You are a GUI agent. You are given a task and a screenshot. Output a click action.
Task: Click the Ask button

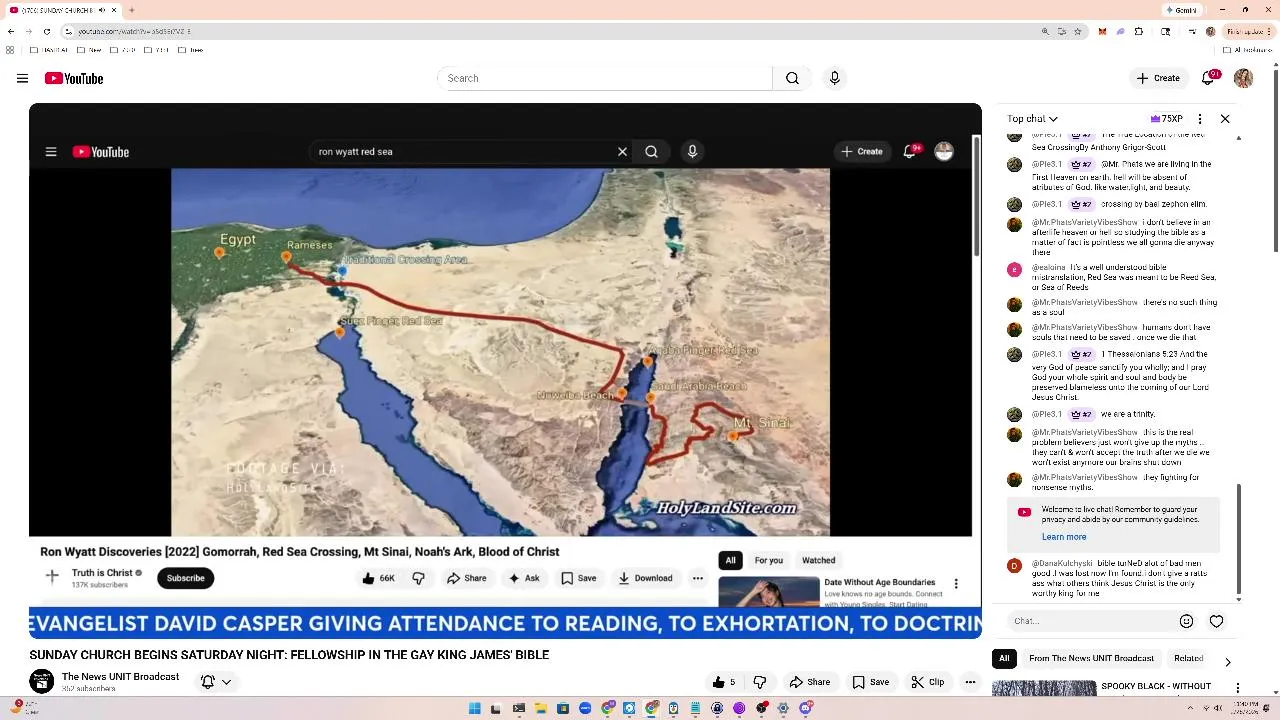tap(524, 578)
